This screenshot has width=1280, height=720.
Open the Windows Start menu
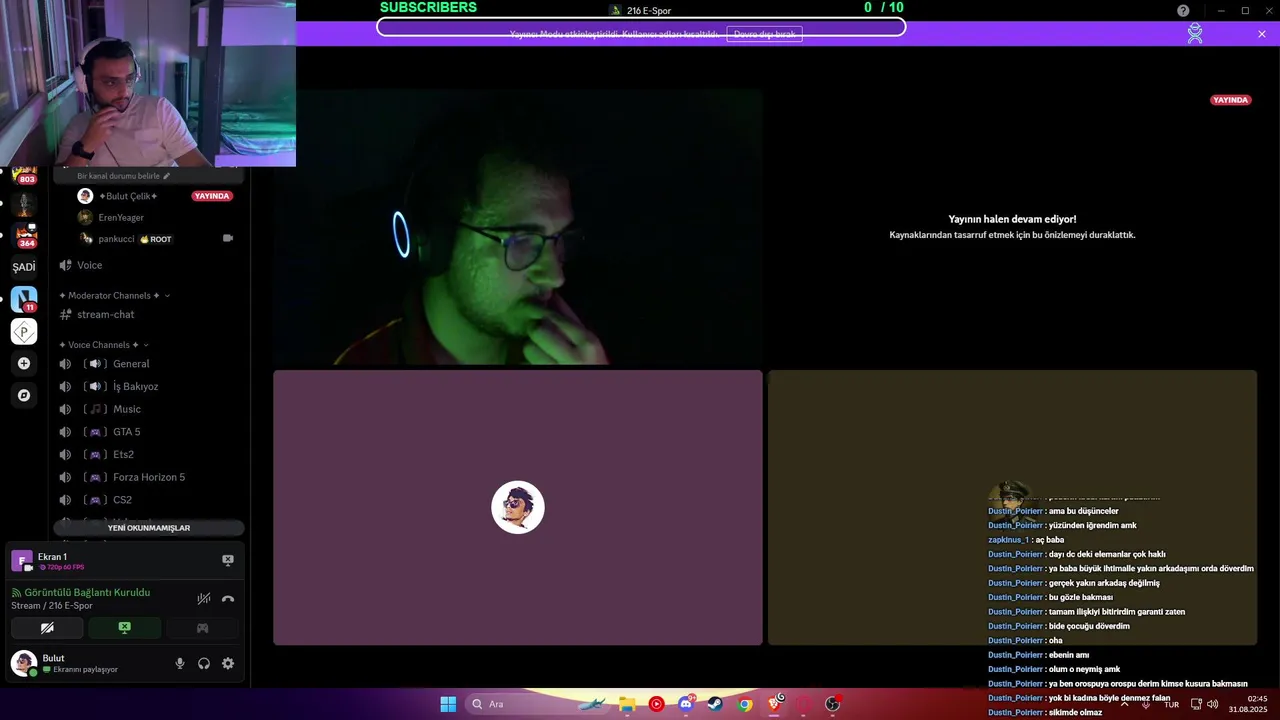[x=448, y=704]
